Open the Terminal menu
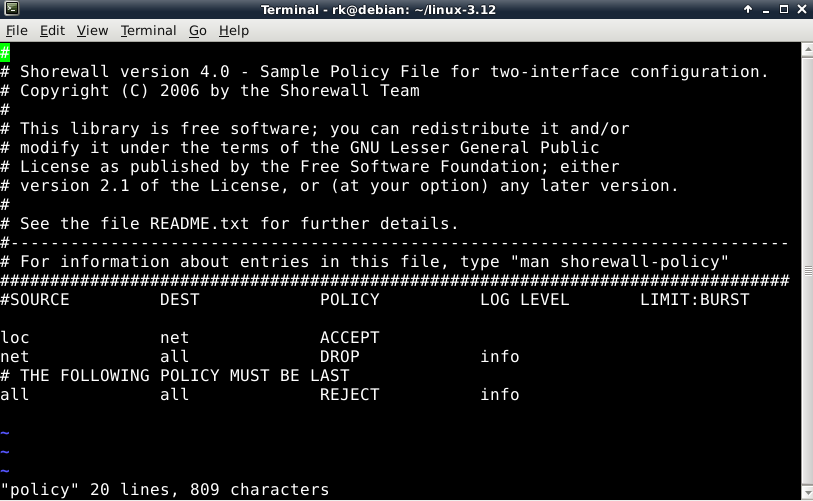Screen dimensions: 813x501 coord(148,31)
